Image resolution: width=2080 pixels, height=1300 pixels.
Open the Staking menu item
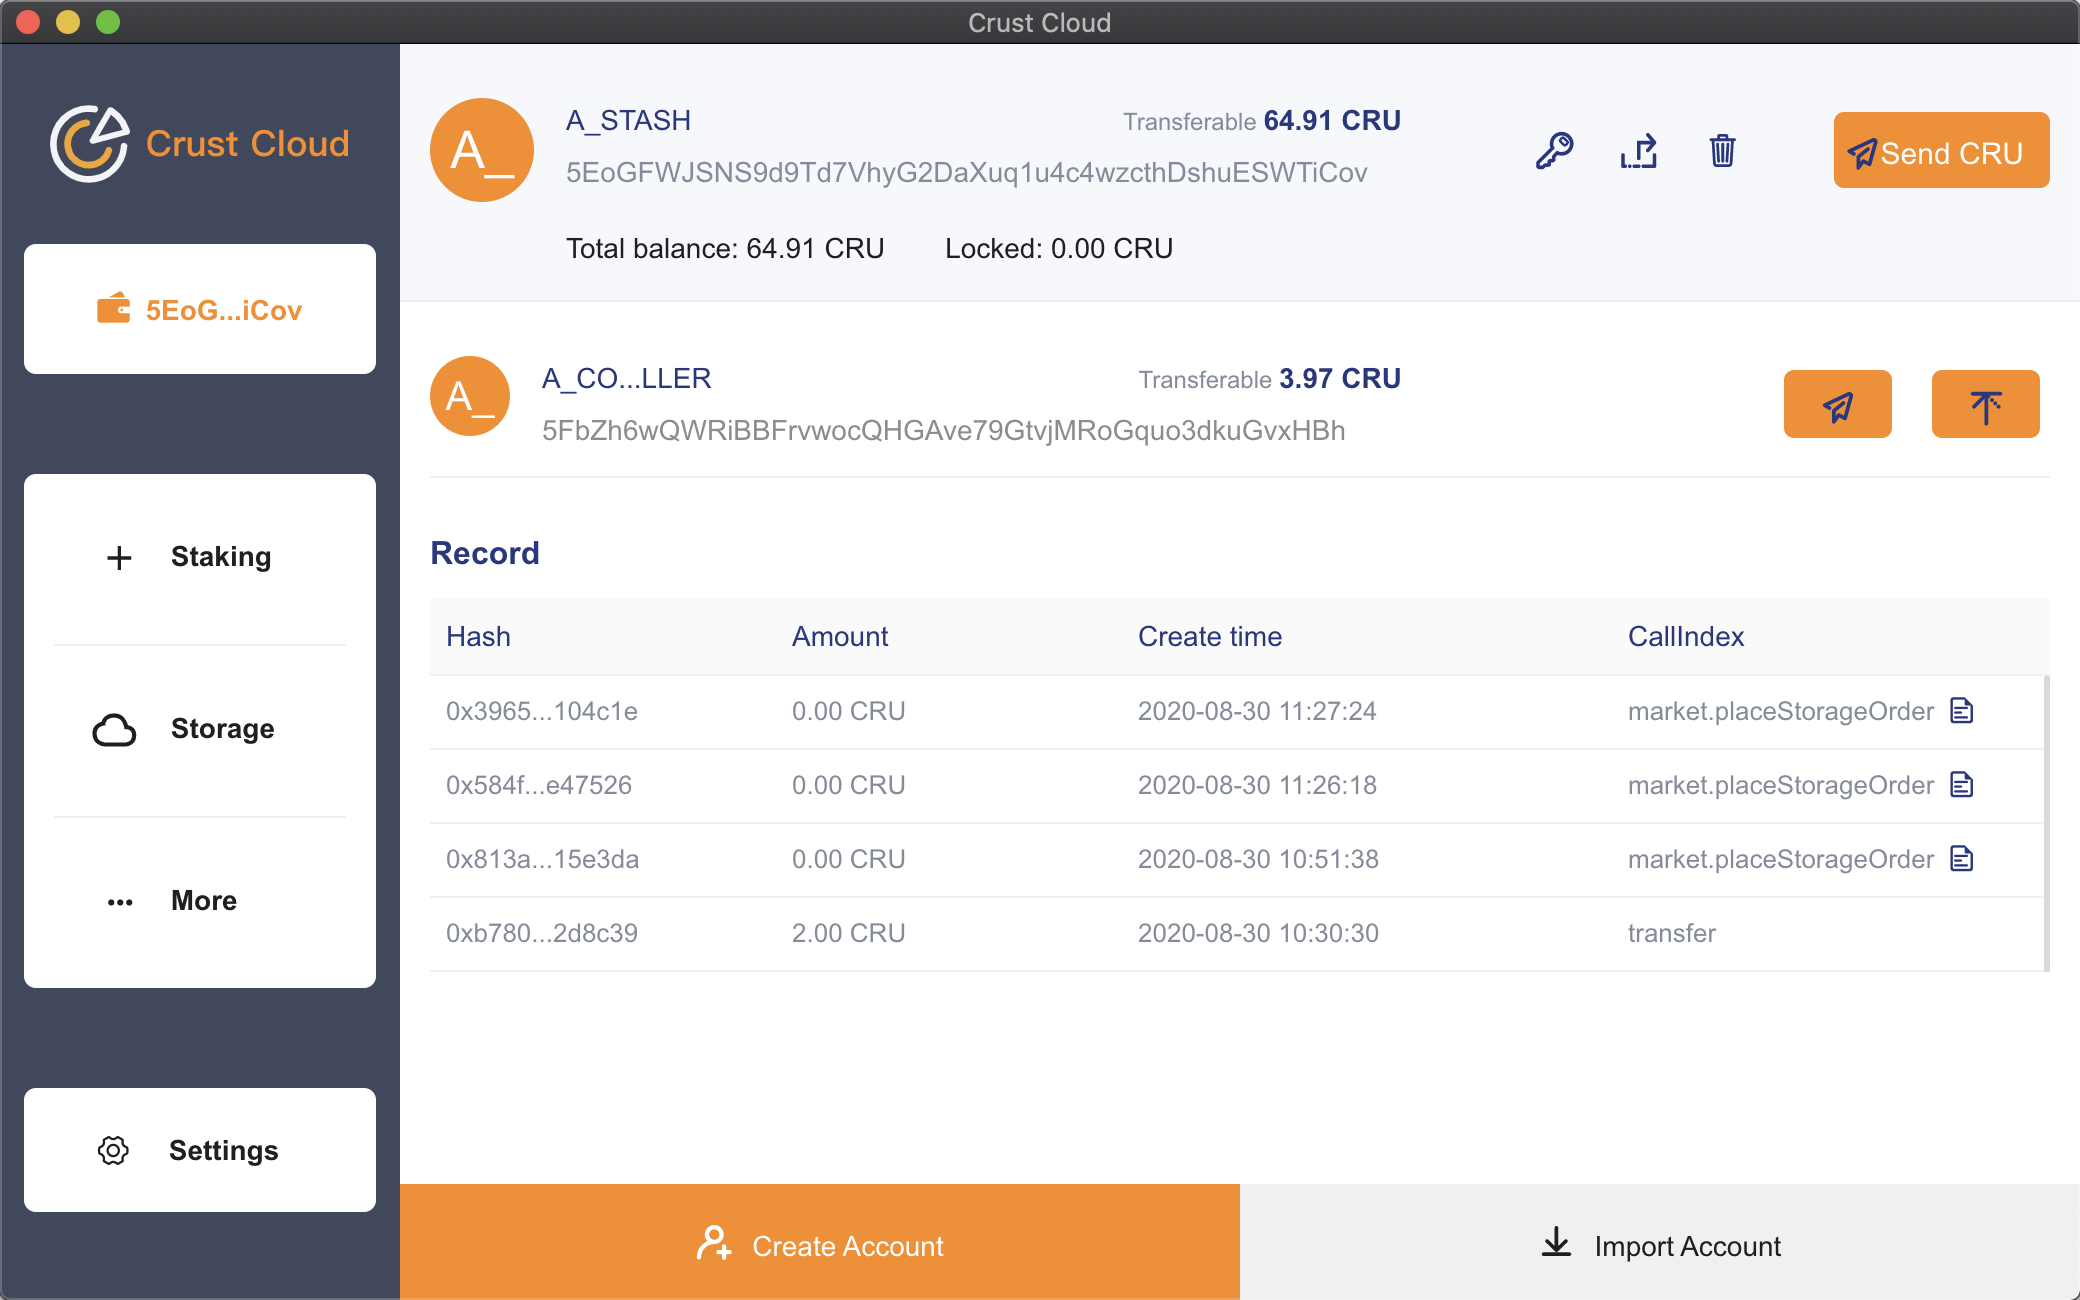pyautogui.click(x=200, y=557)
